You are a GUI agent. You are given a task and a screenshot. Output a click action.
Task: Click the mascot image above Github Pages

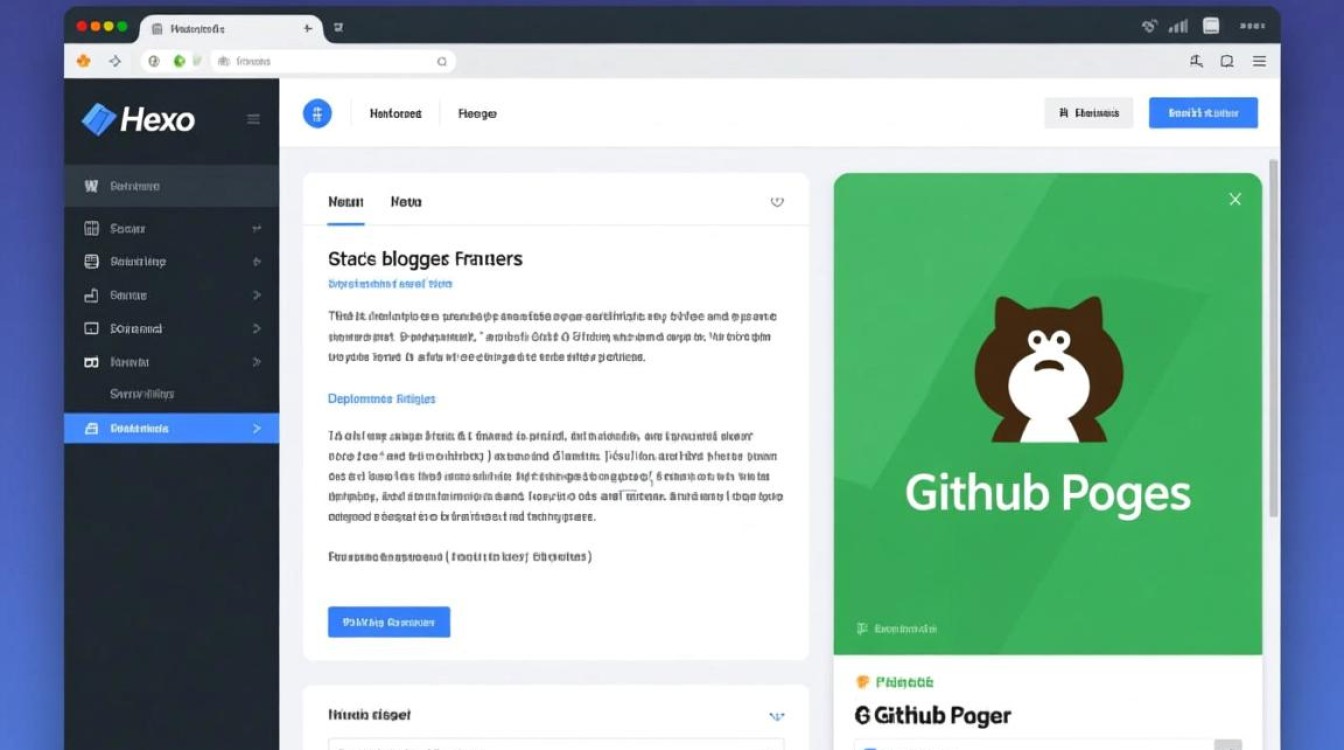(x=1048, y=368)
